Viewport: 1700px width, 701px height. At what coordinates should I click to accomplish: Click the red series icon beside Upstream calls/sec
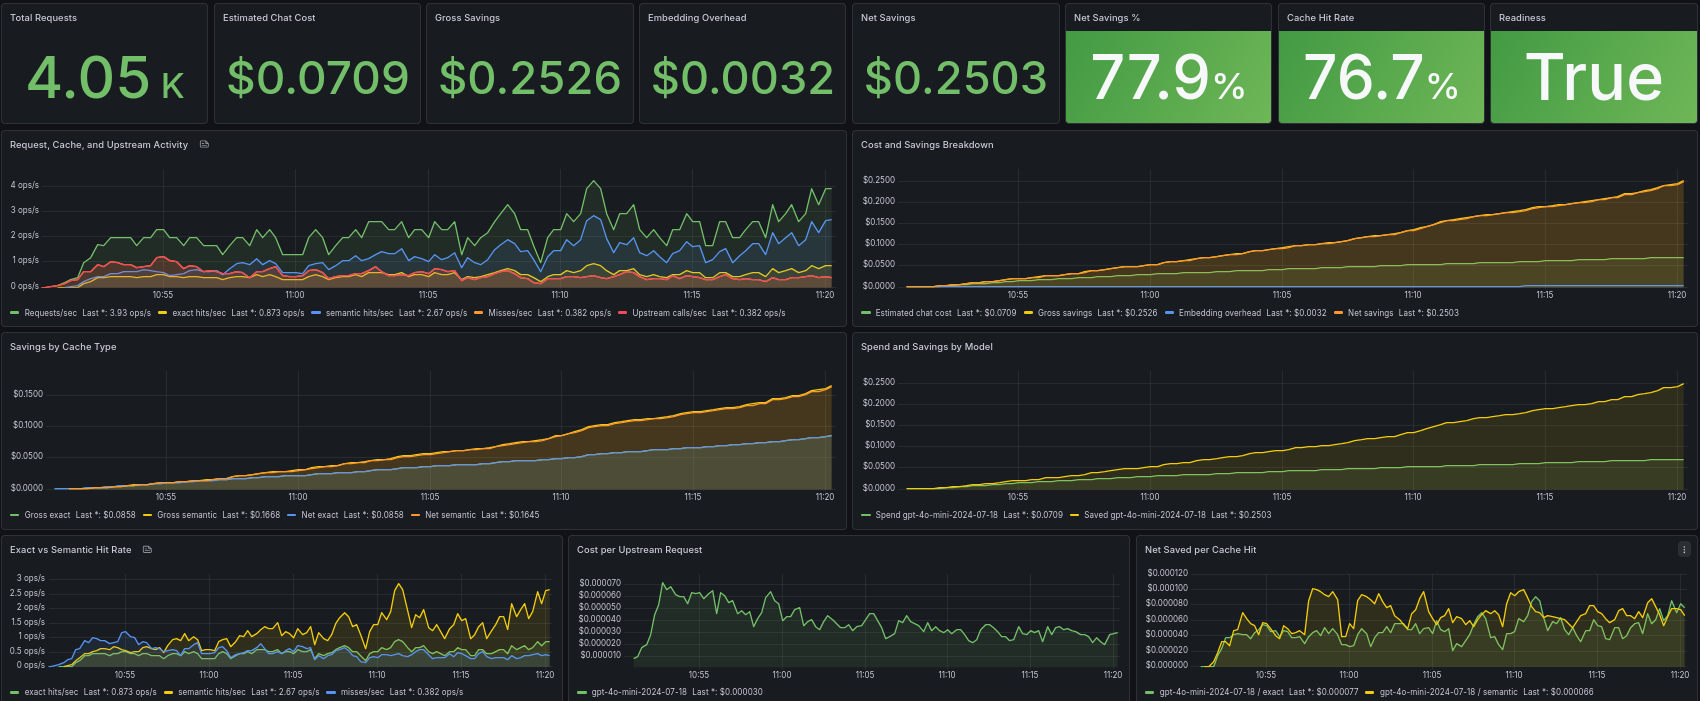623,313
